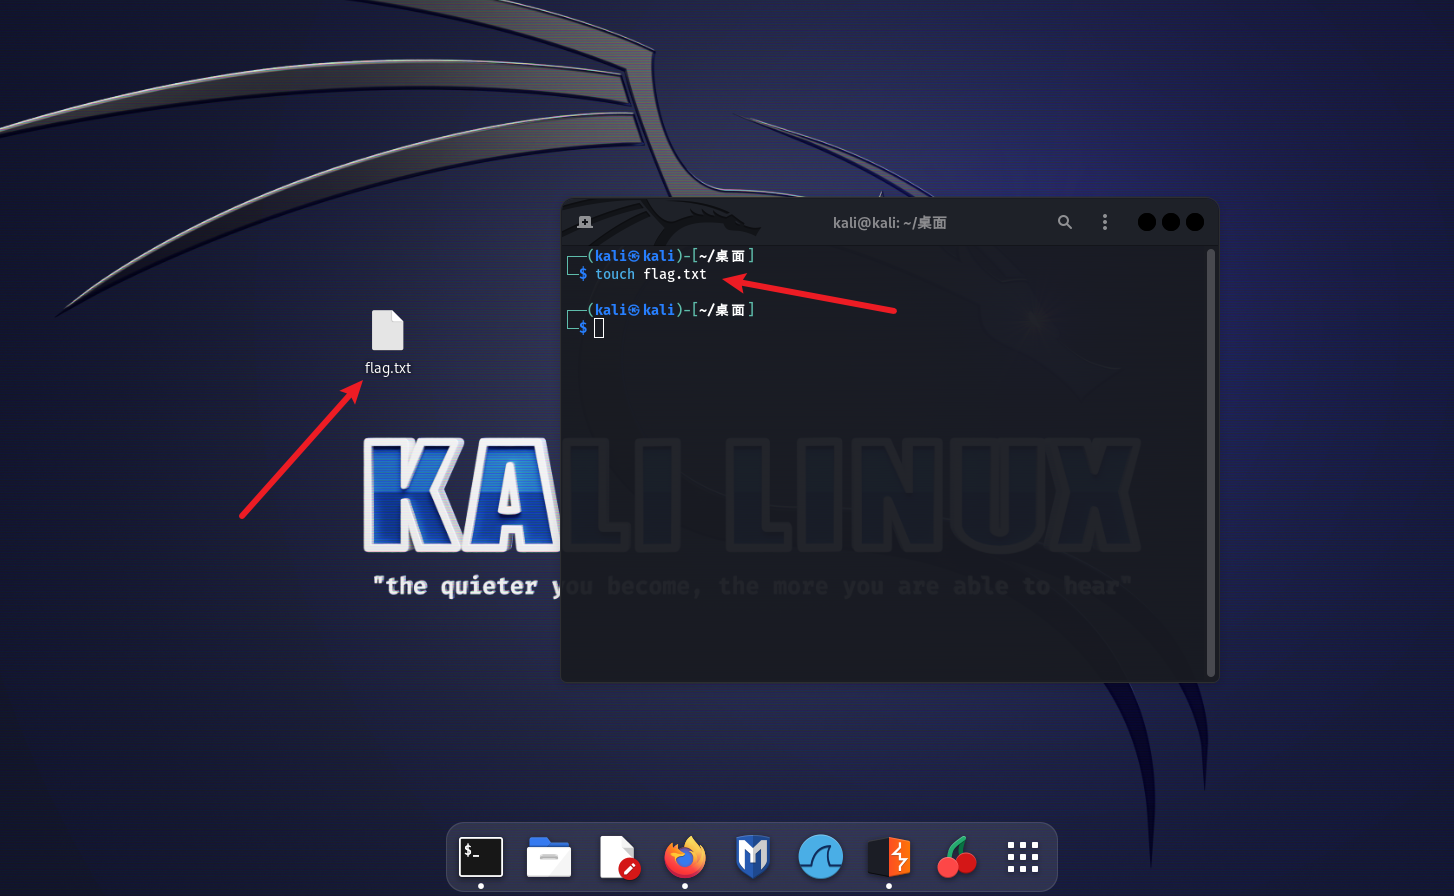This screenshot has height=896, width=1454.
Task: Close the terminal window
Action: point(1195,222)
